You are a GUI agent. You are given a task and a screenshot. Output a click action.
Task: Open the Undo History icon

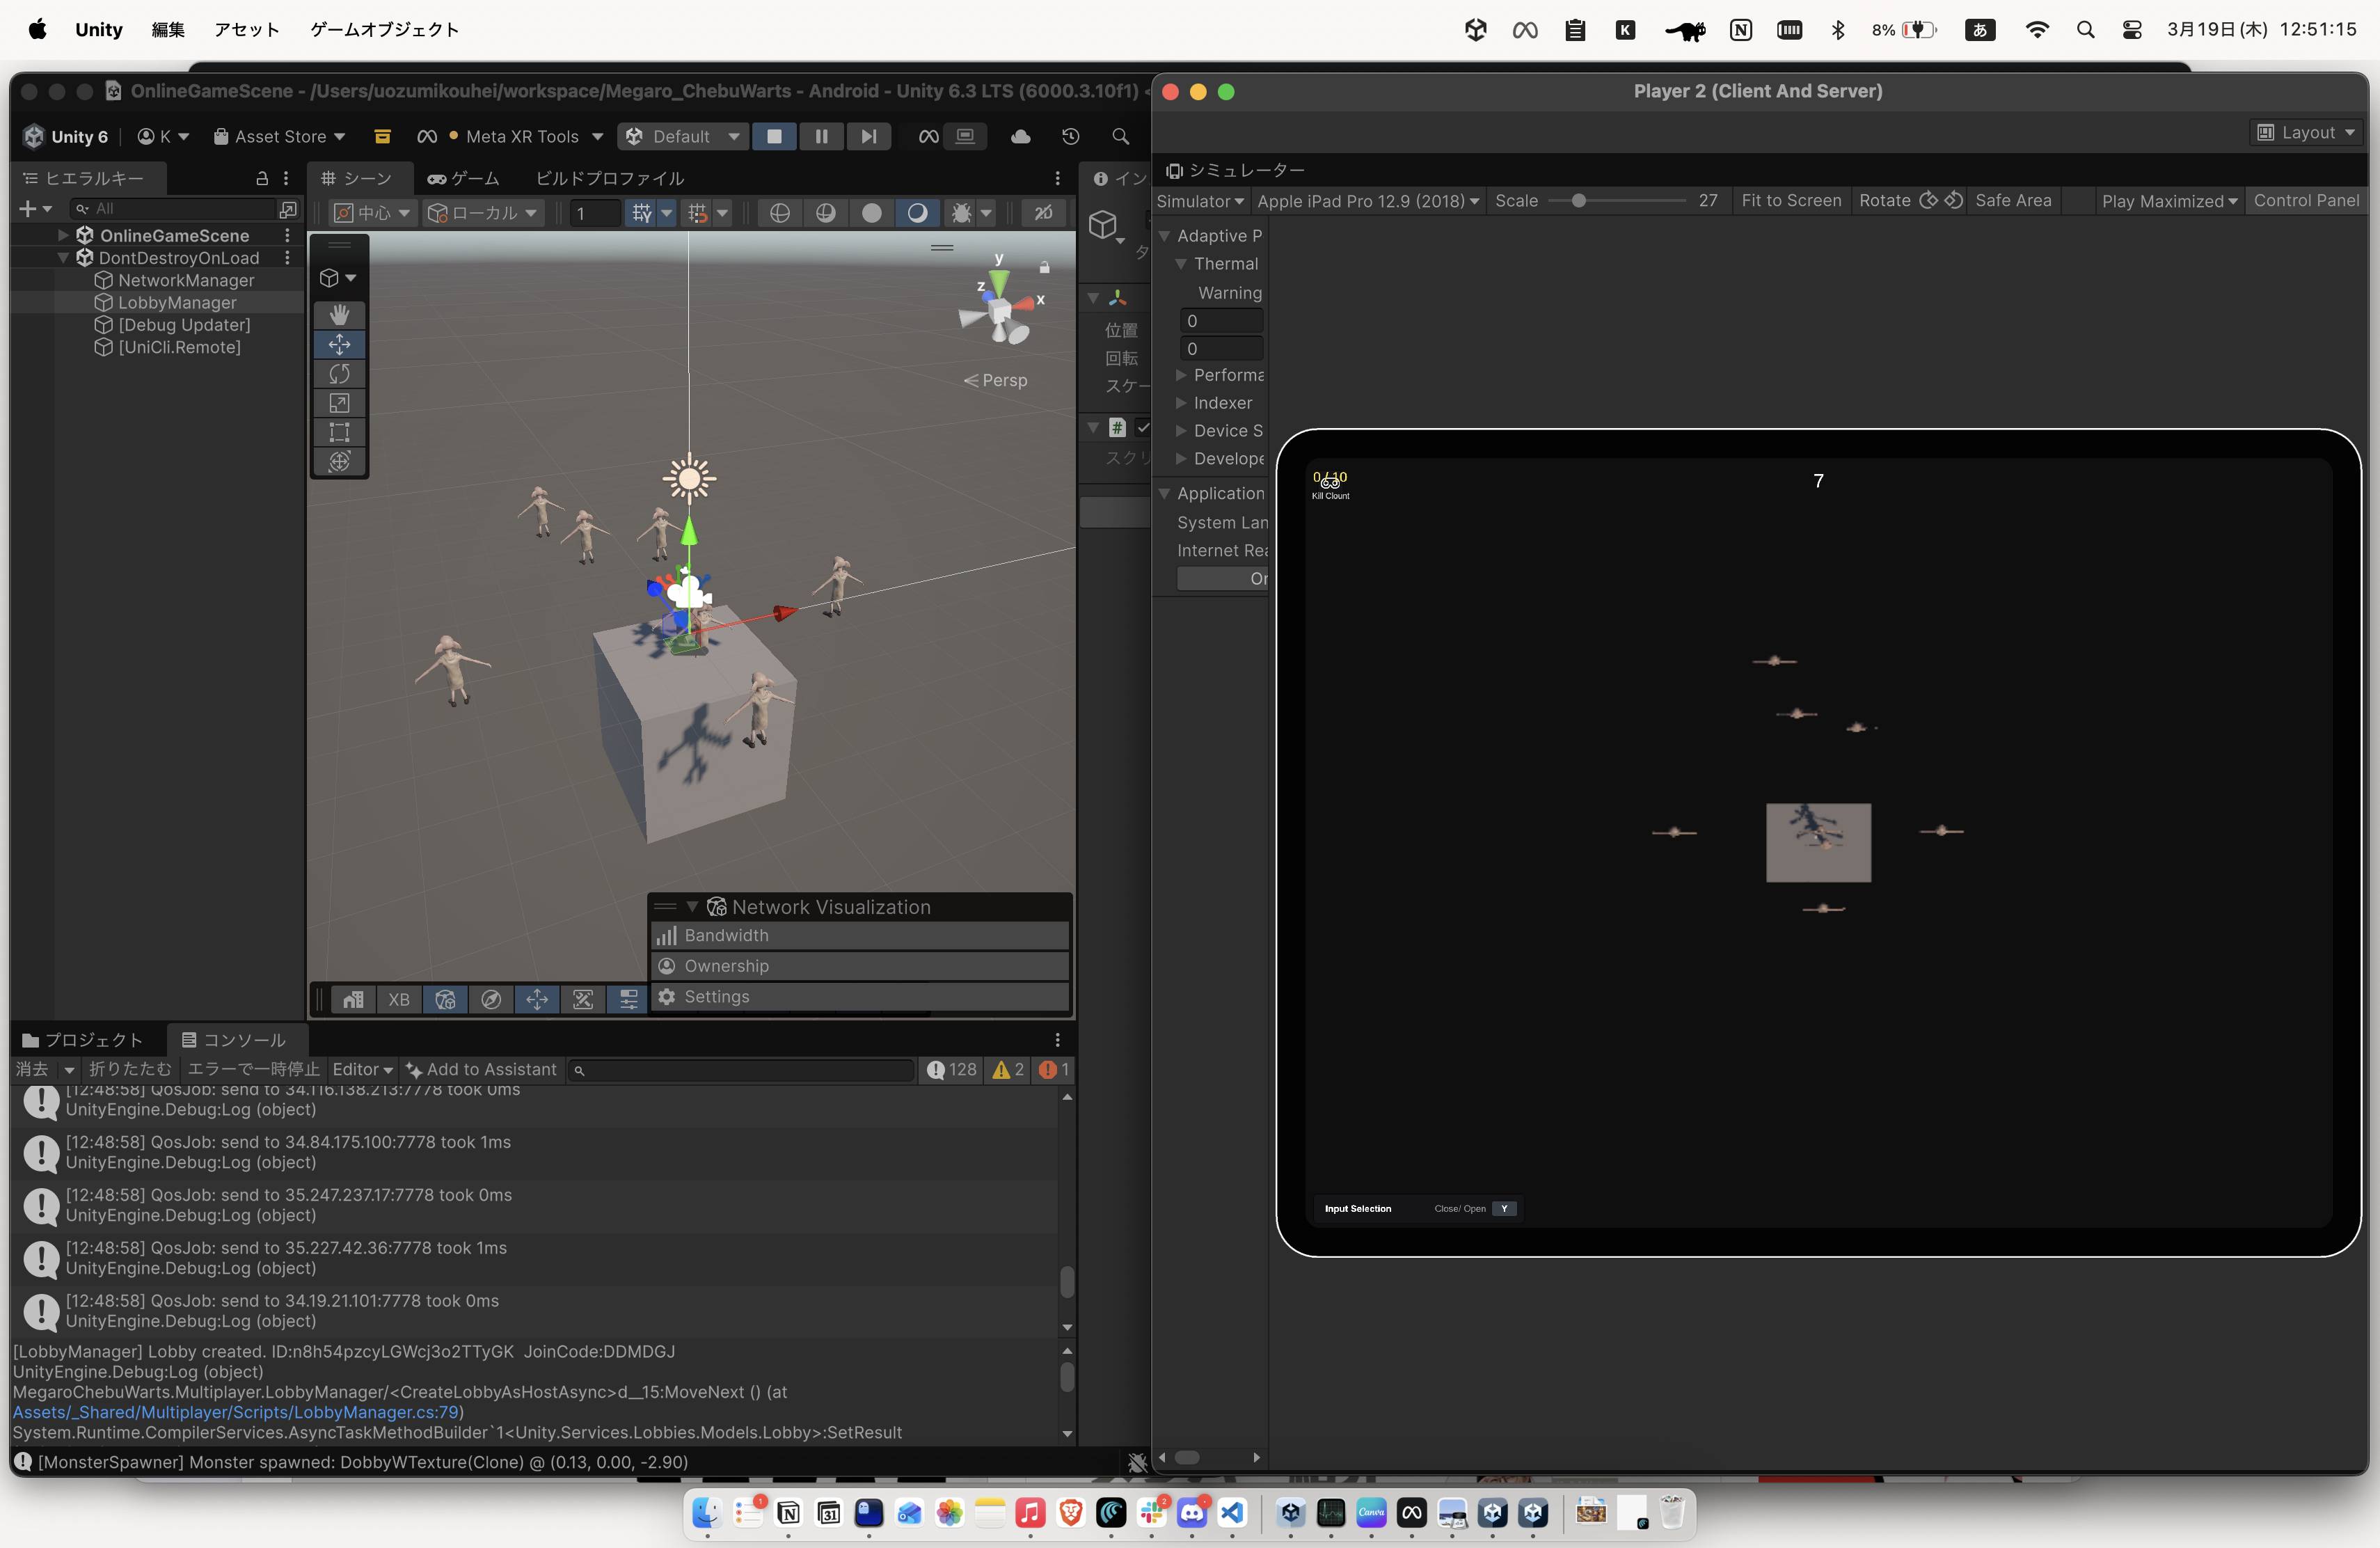(1070, 136)
